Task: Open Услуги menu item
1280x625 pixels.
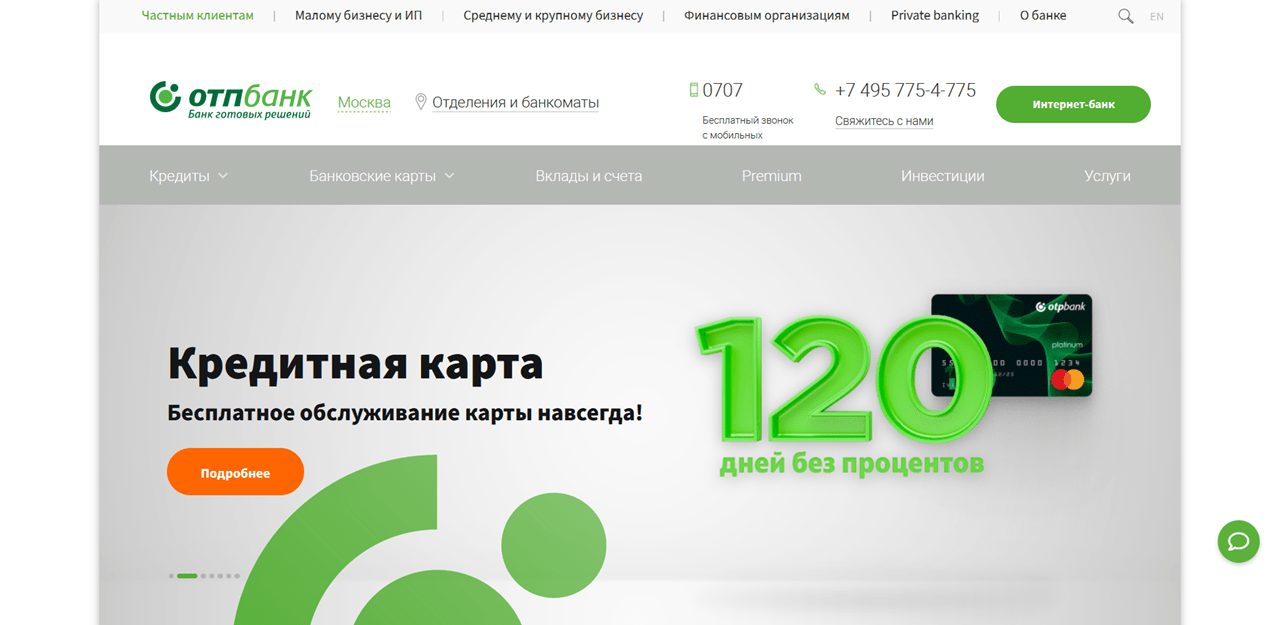Action: coord(1107,176)
